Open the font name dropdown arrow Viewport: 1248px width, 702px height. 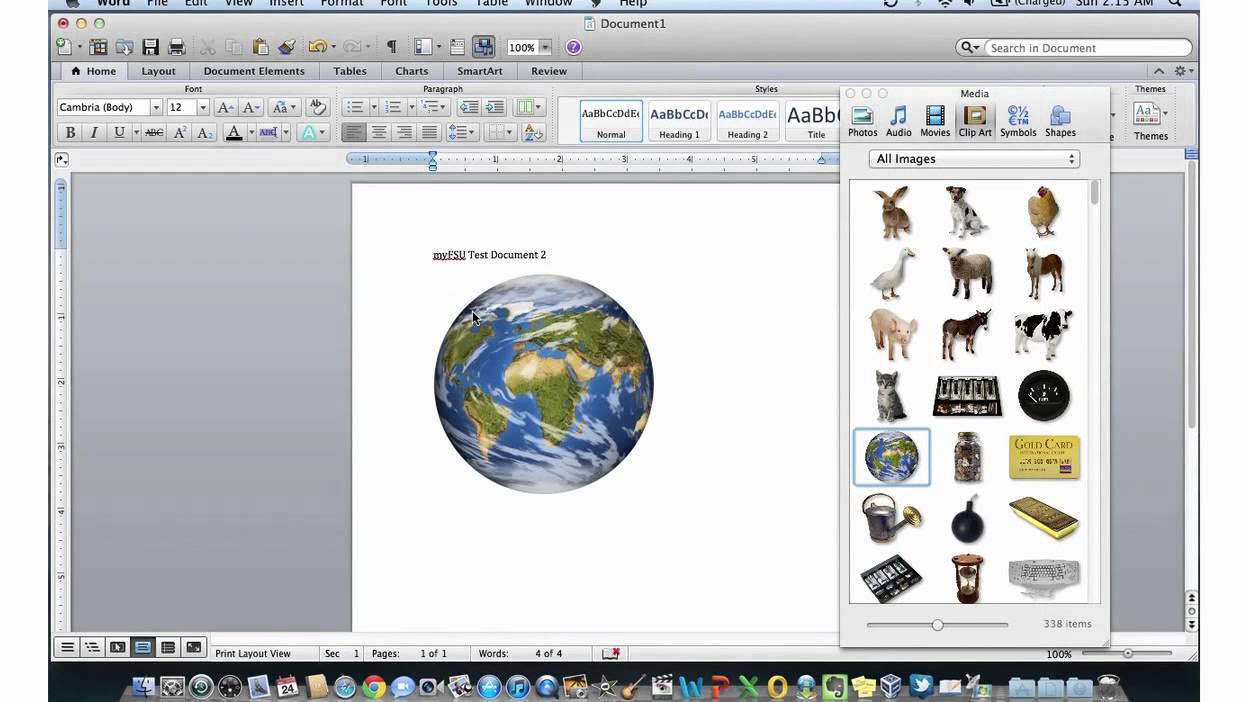coord(156,107)
